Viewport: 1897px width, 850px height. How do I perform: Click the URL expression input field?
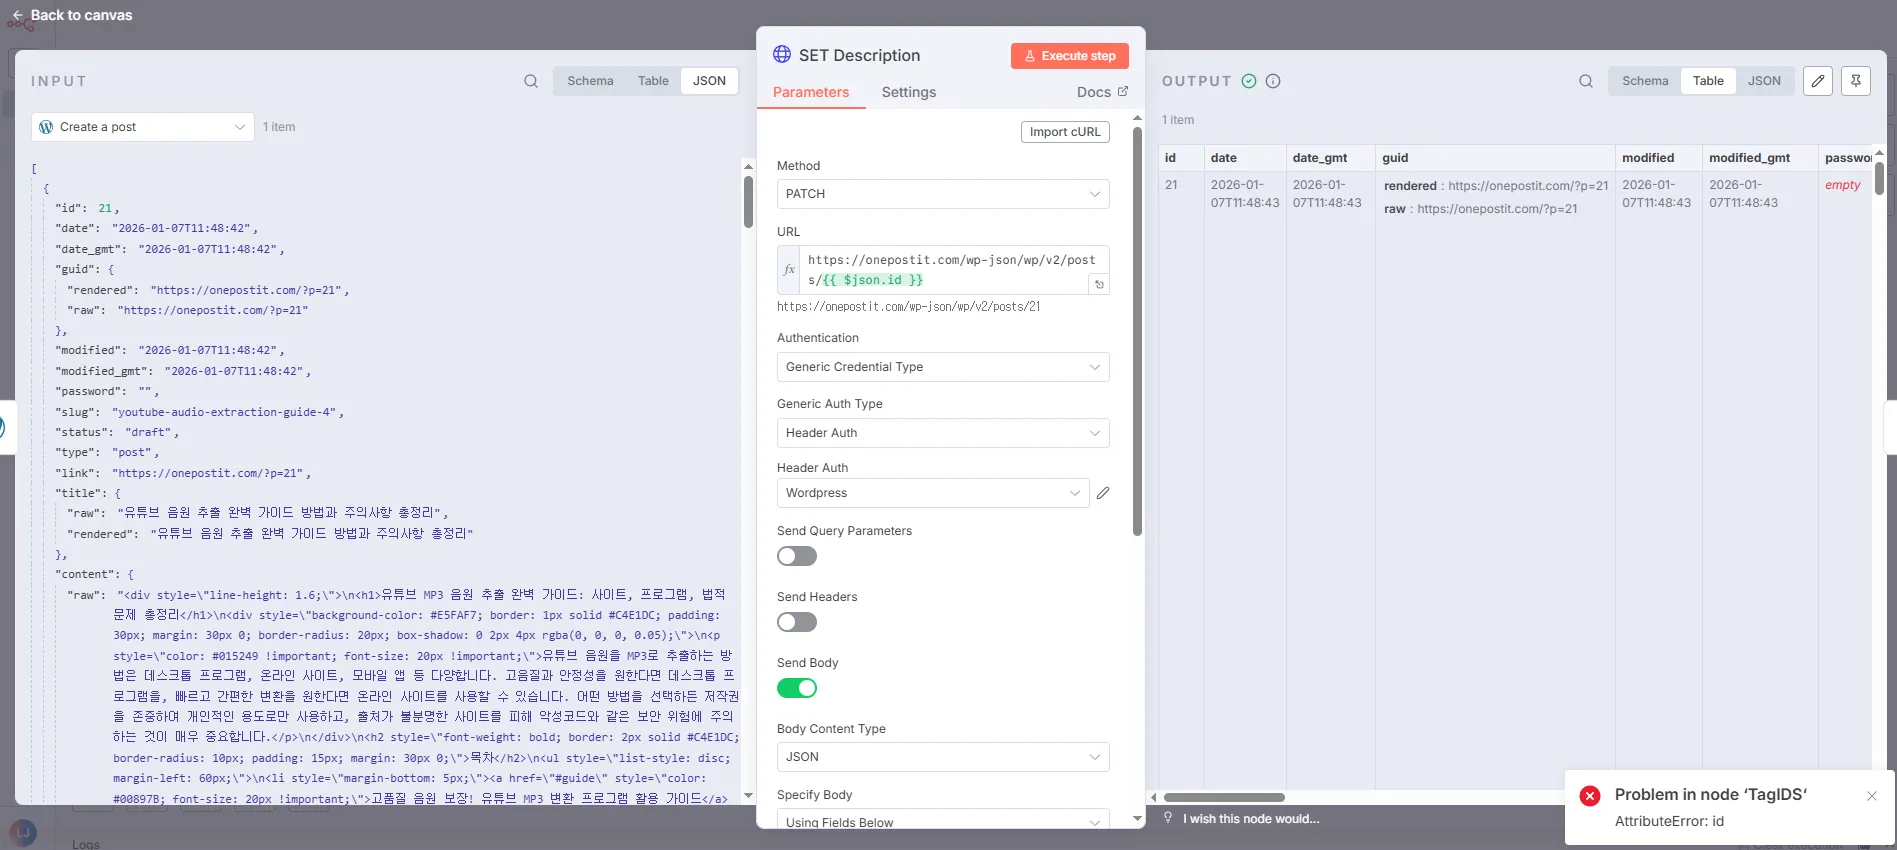click(x=944, y=270)
